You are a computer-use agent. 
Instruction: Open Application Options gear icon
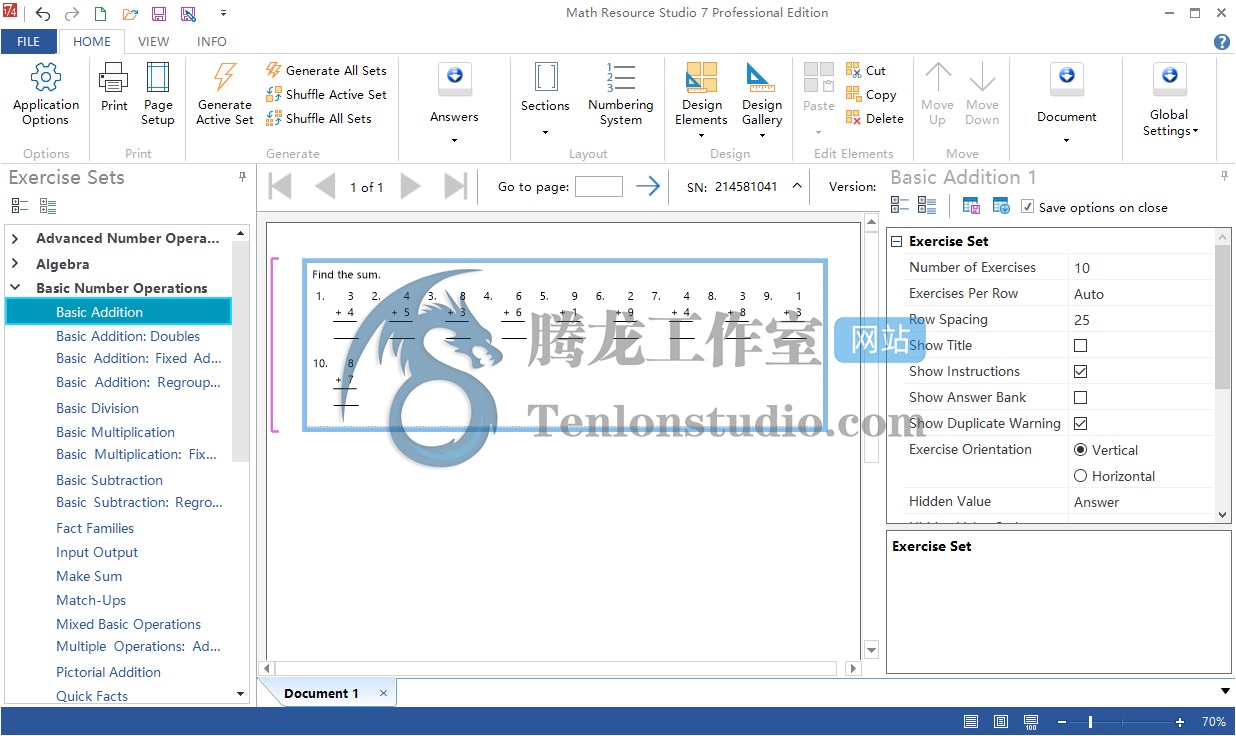[x=46, y=78]
